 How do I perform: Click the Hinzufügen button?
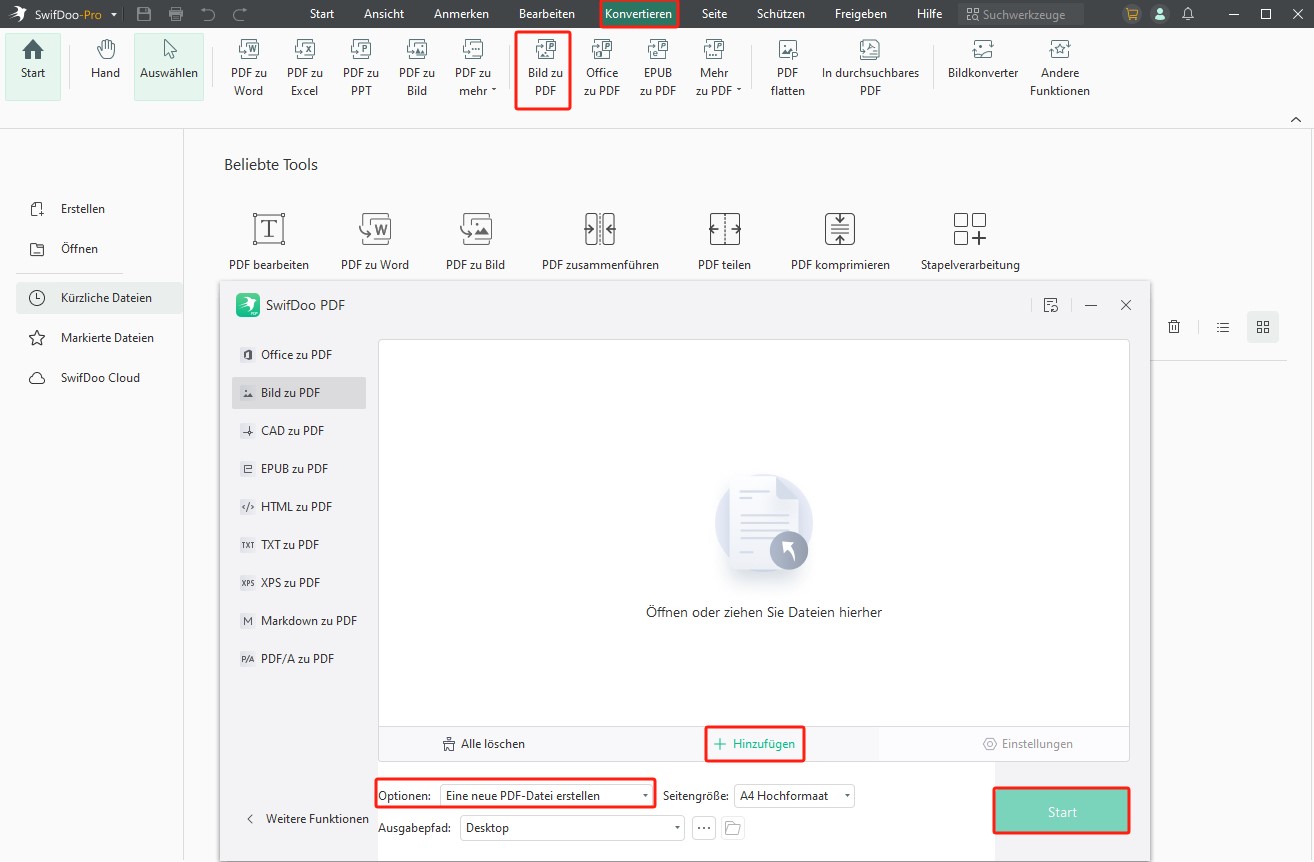(755, 744)
